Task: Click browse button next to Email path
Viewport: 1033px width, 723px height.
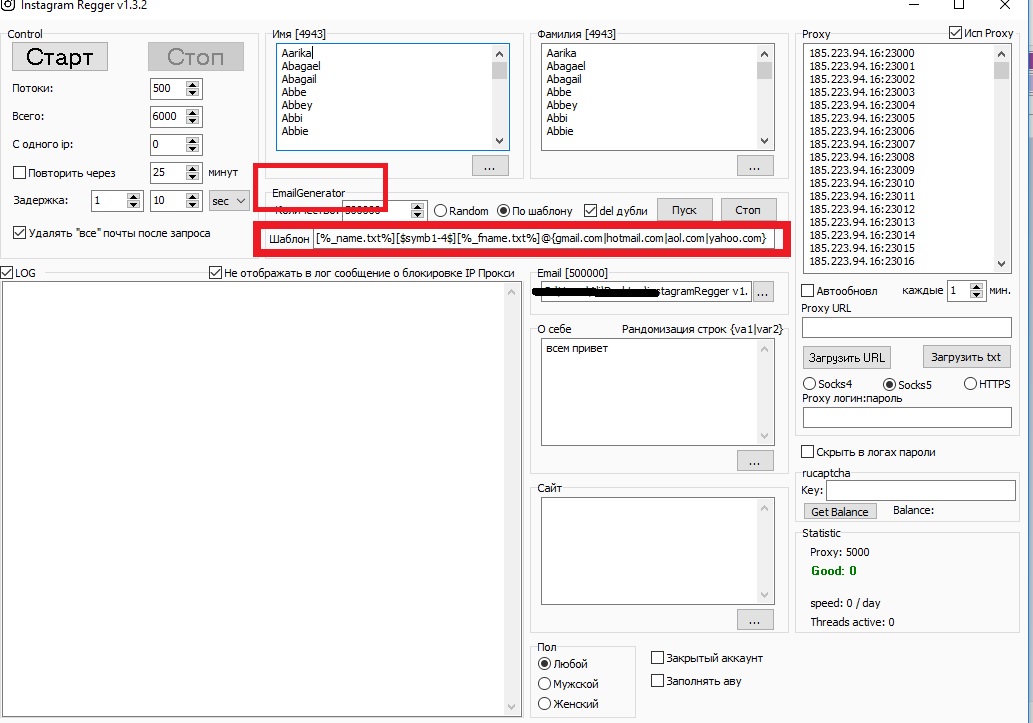Action: [x=763, y=292]
